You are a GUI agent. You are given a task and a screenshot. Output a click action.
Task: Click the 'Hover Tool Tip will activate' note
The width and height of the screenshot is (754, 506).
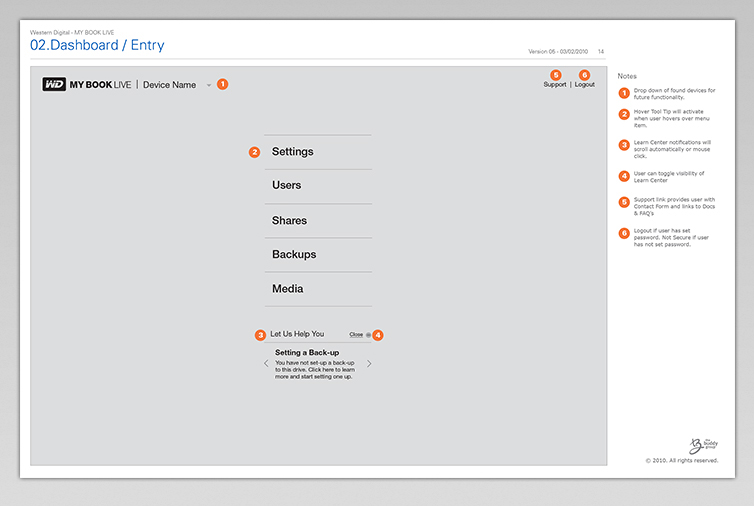671,118
